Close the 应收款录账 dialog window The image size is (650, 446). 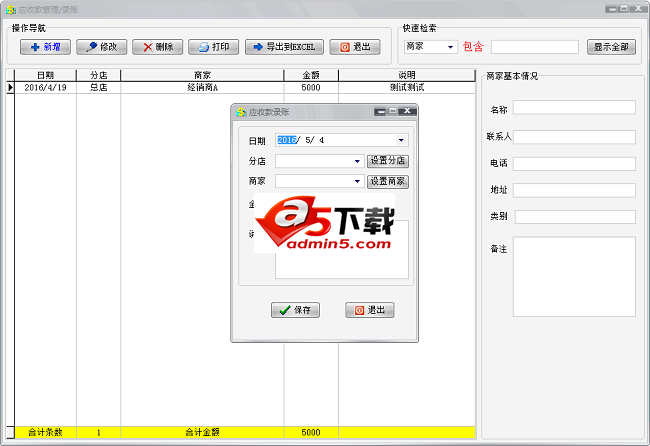point(407,111)
